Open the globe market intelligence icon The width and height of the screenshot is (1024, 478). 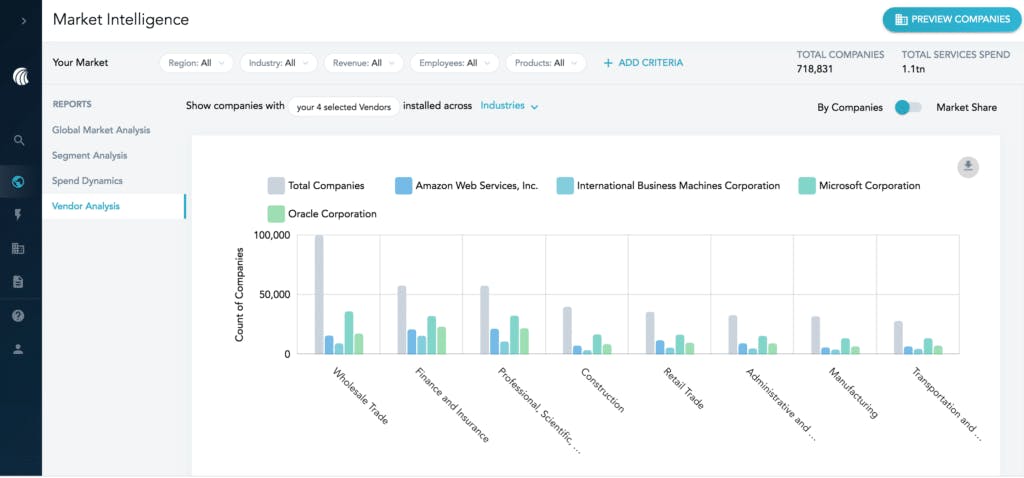click(19, 181)
